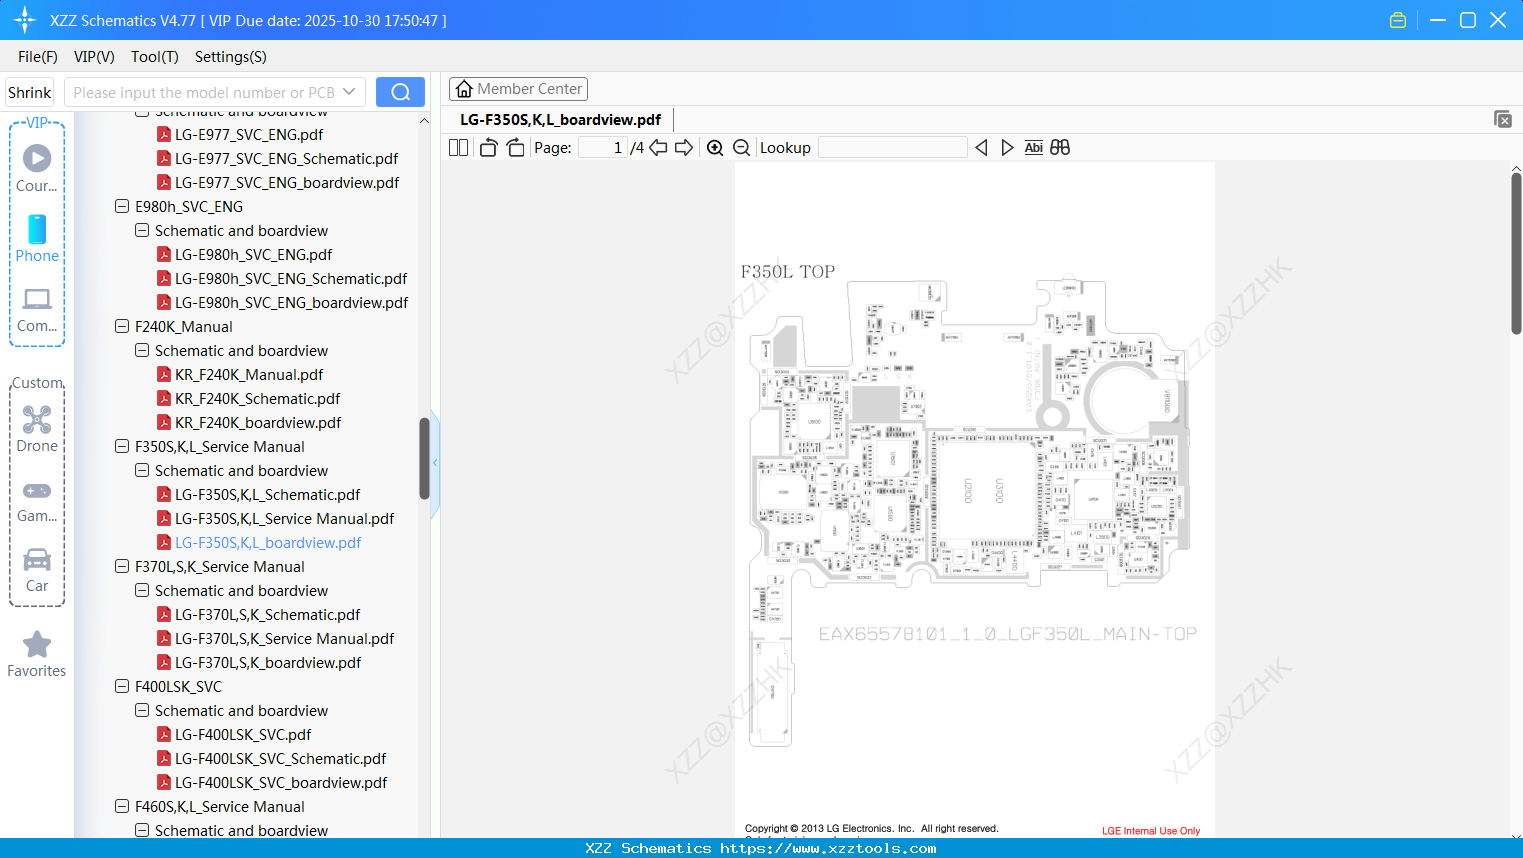Click the Shrink button
This screenshot has width=1523, height=858.
tap(29, 92)
